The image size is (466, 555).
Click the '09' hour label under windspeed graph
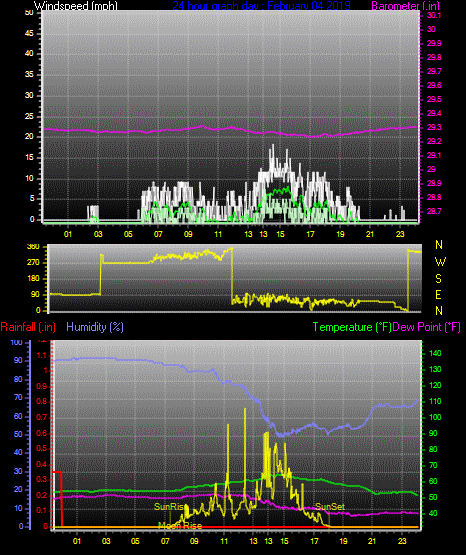click(x=188, y=234)
